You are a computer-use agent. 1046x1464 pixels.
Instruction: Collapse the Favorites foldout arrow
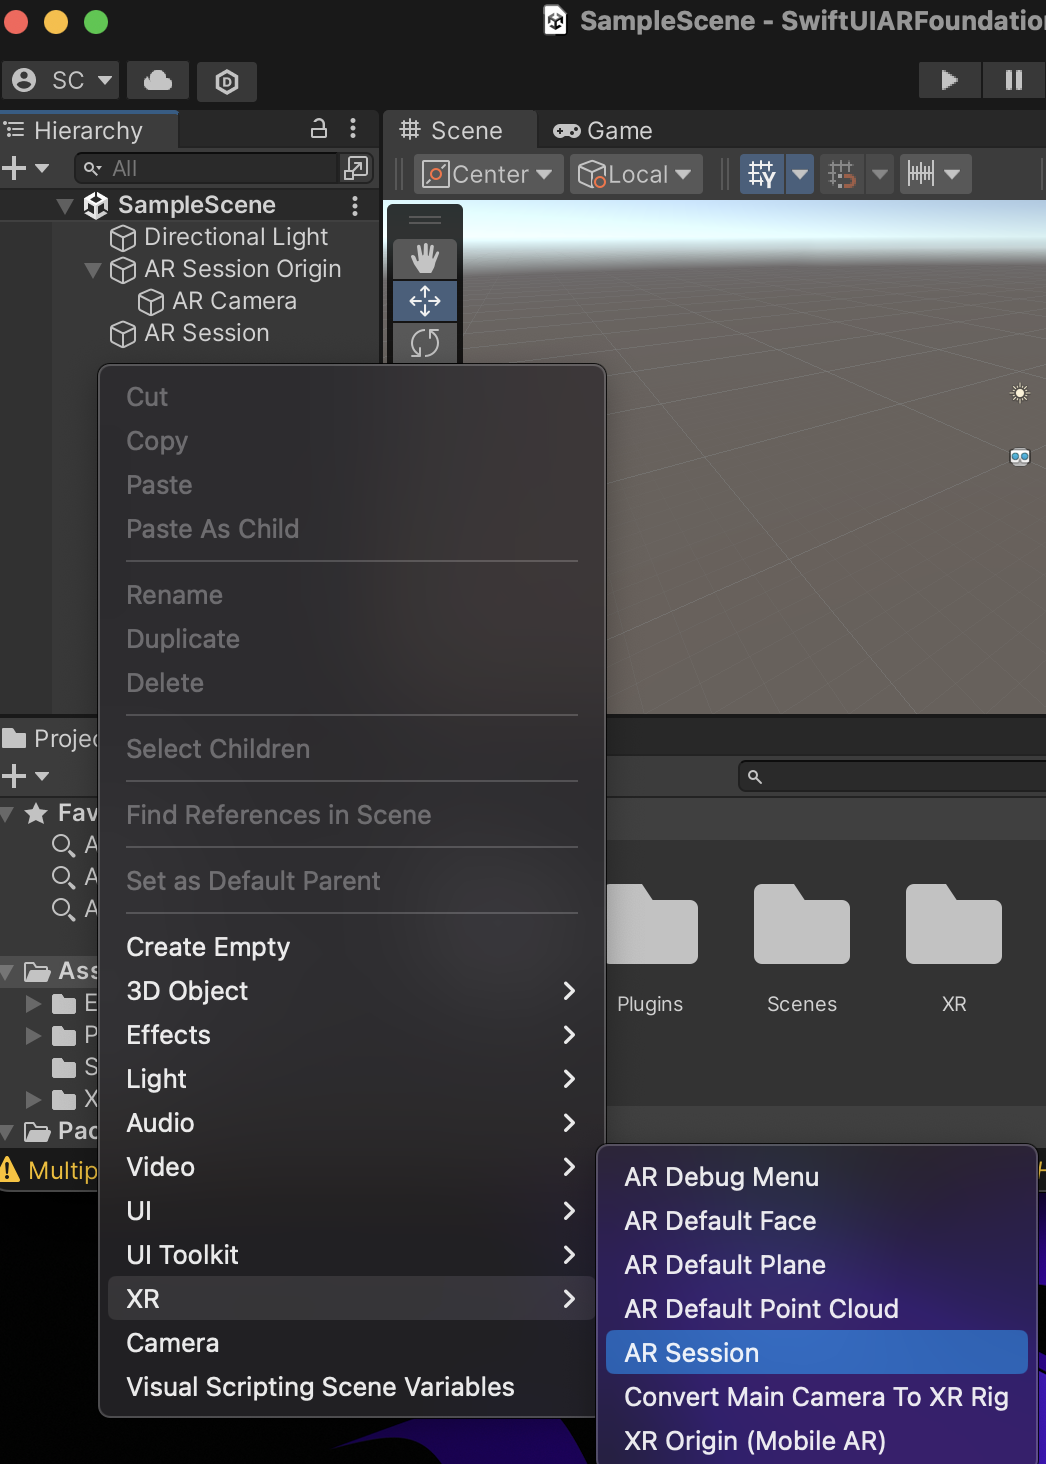tap(8, 814)
